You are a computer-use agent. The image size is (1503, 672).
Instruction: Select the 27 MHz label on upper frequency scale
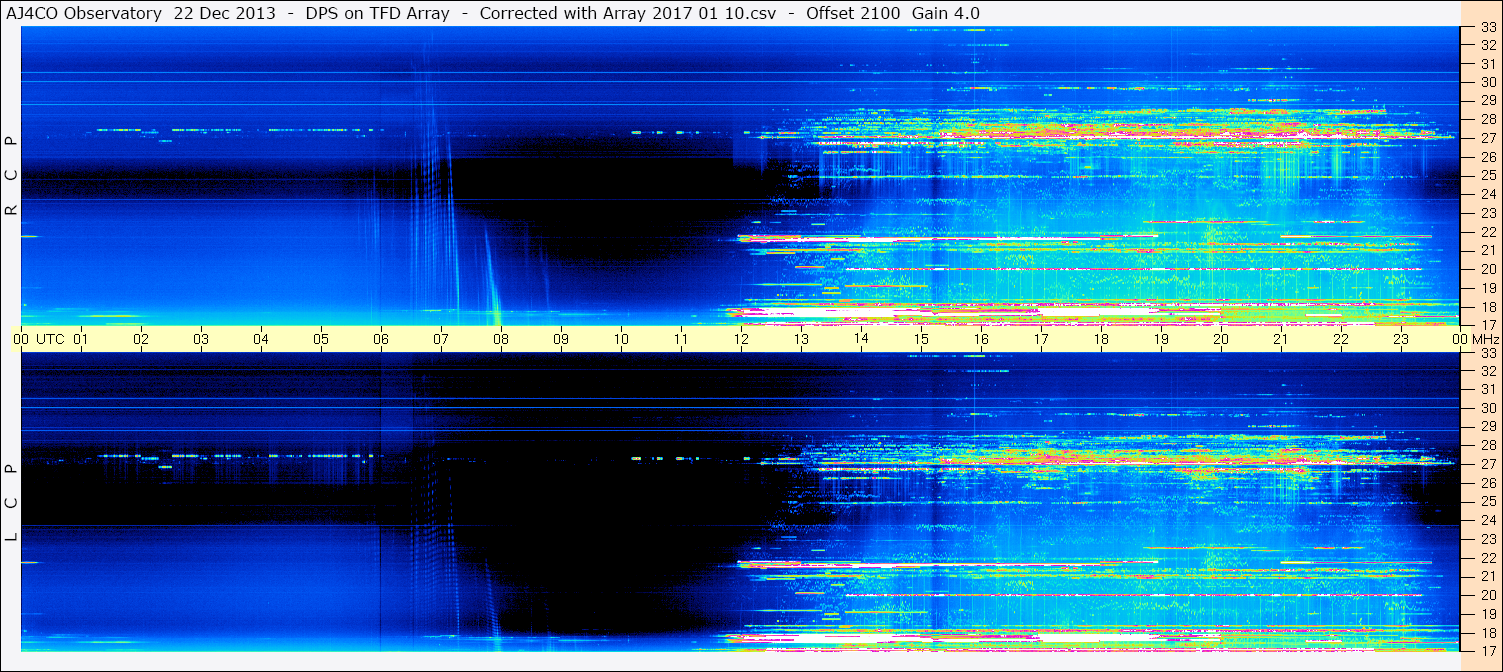tap(1488, 138)
